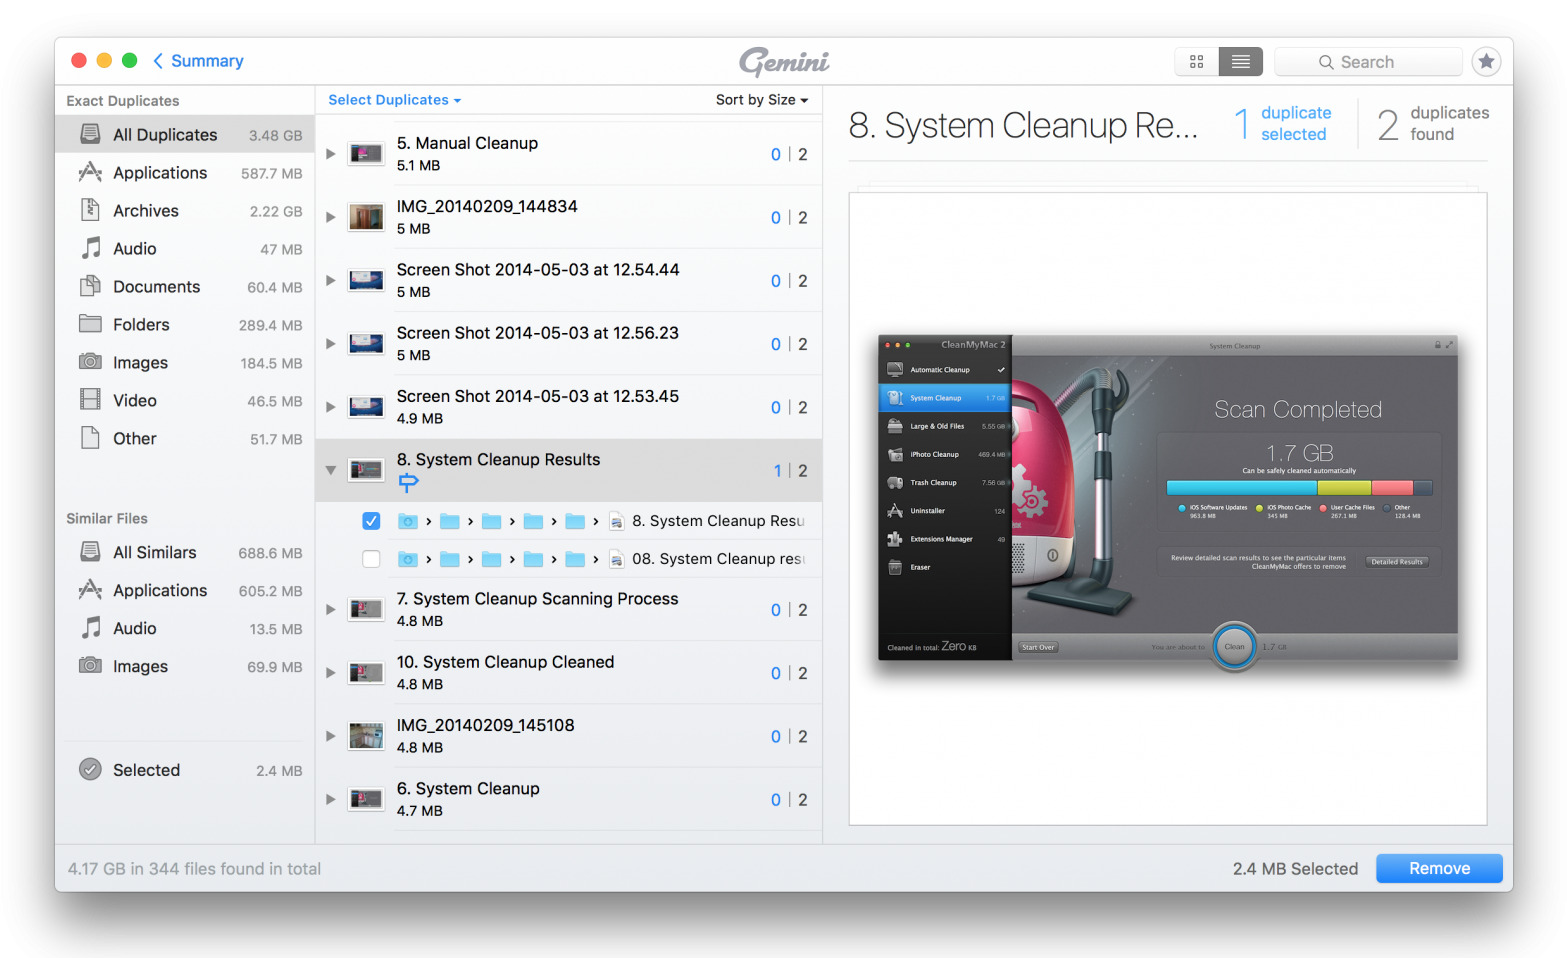Click the All Similars stack icon
This screenshot has width=1567, height=958.
pyautogui.click(x=90, y=552)
